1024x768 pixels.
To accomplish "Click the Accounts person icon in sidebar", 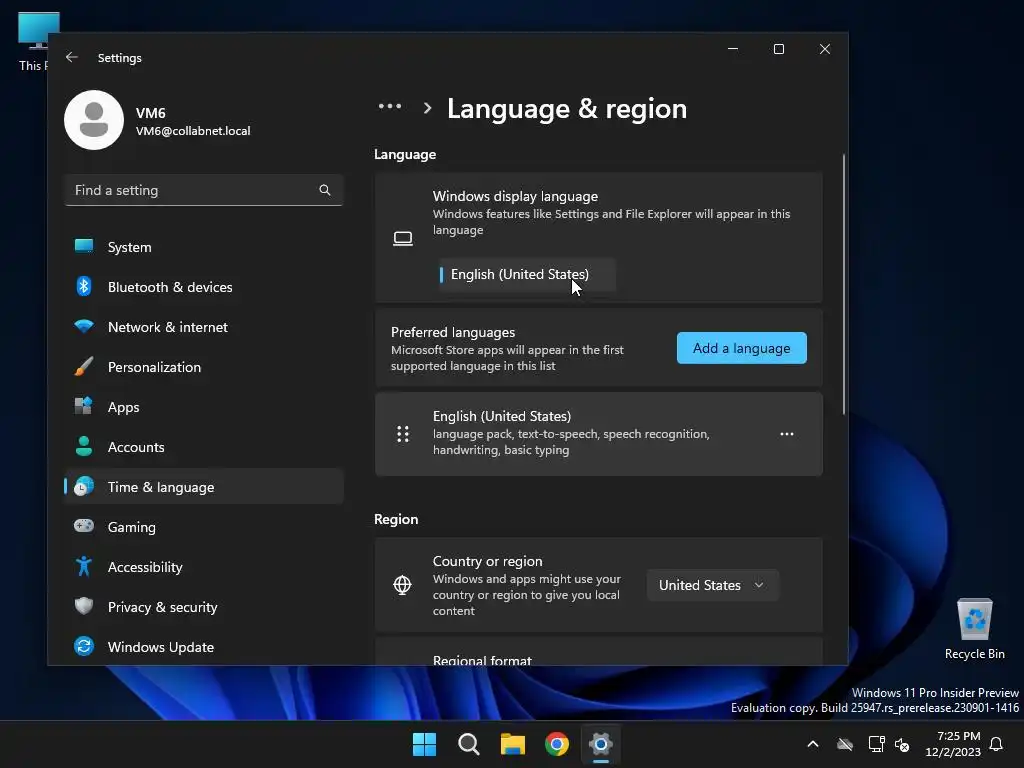I will [84, 446].
